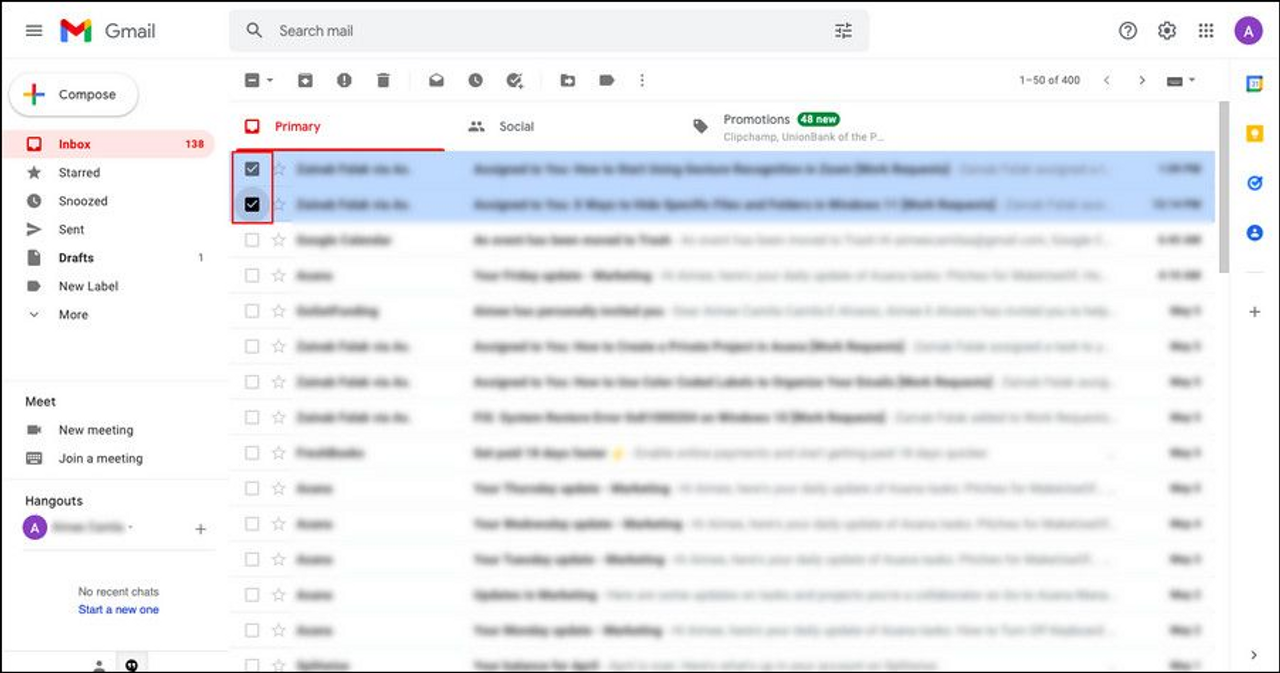This screenshot has width=1280, height=673.
Task: Check the third email's checkbox
Action: point(252,240)
